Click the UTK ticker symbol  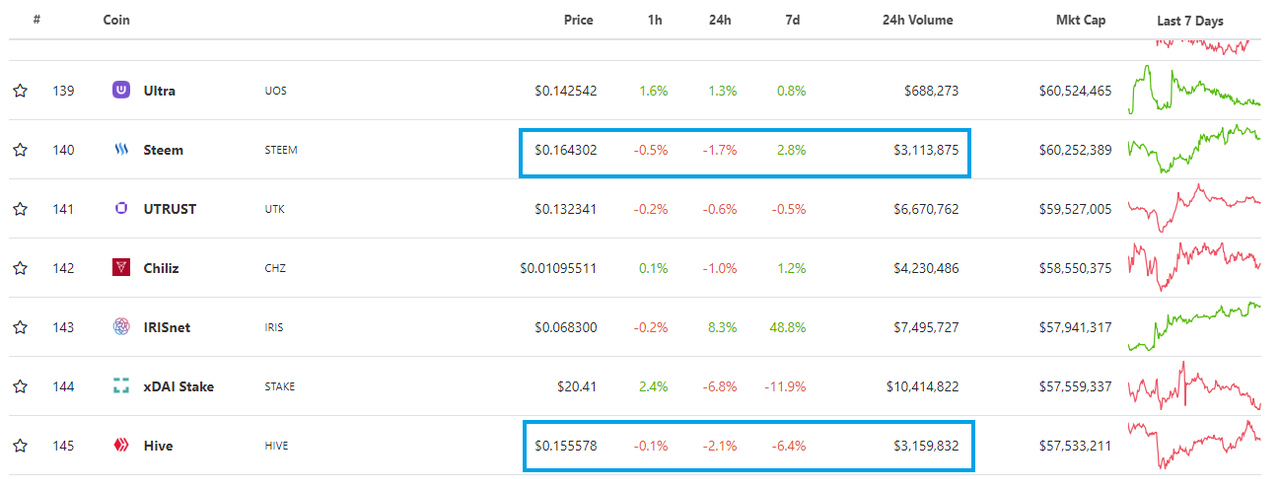[275, 209]
